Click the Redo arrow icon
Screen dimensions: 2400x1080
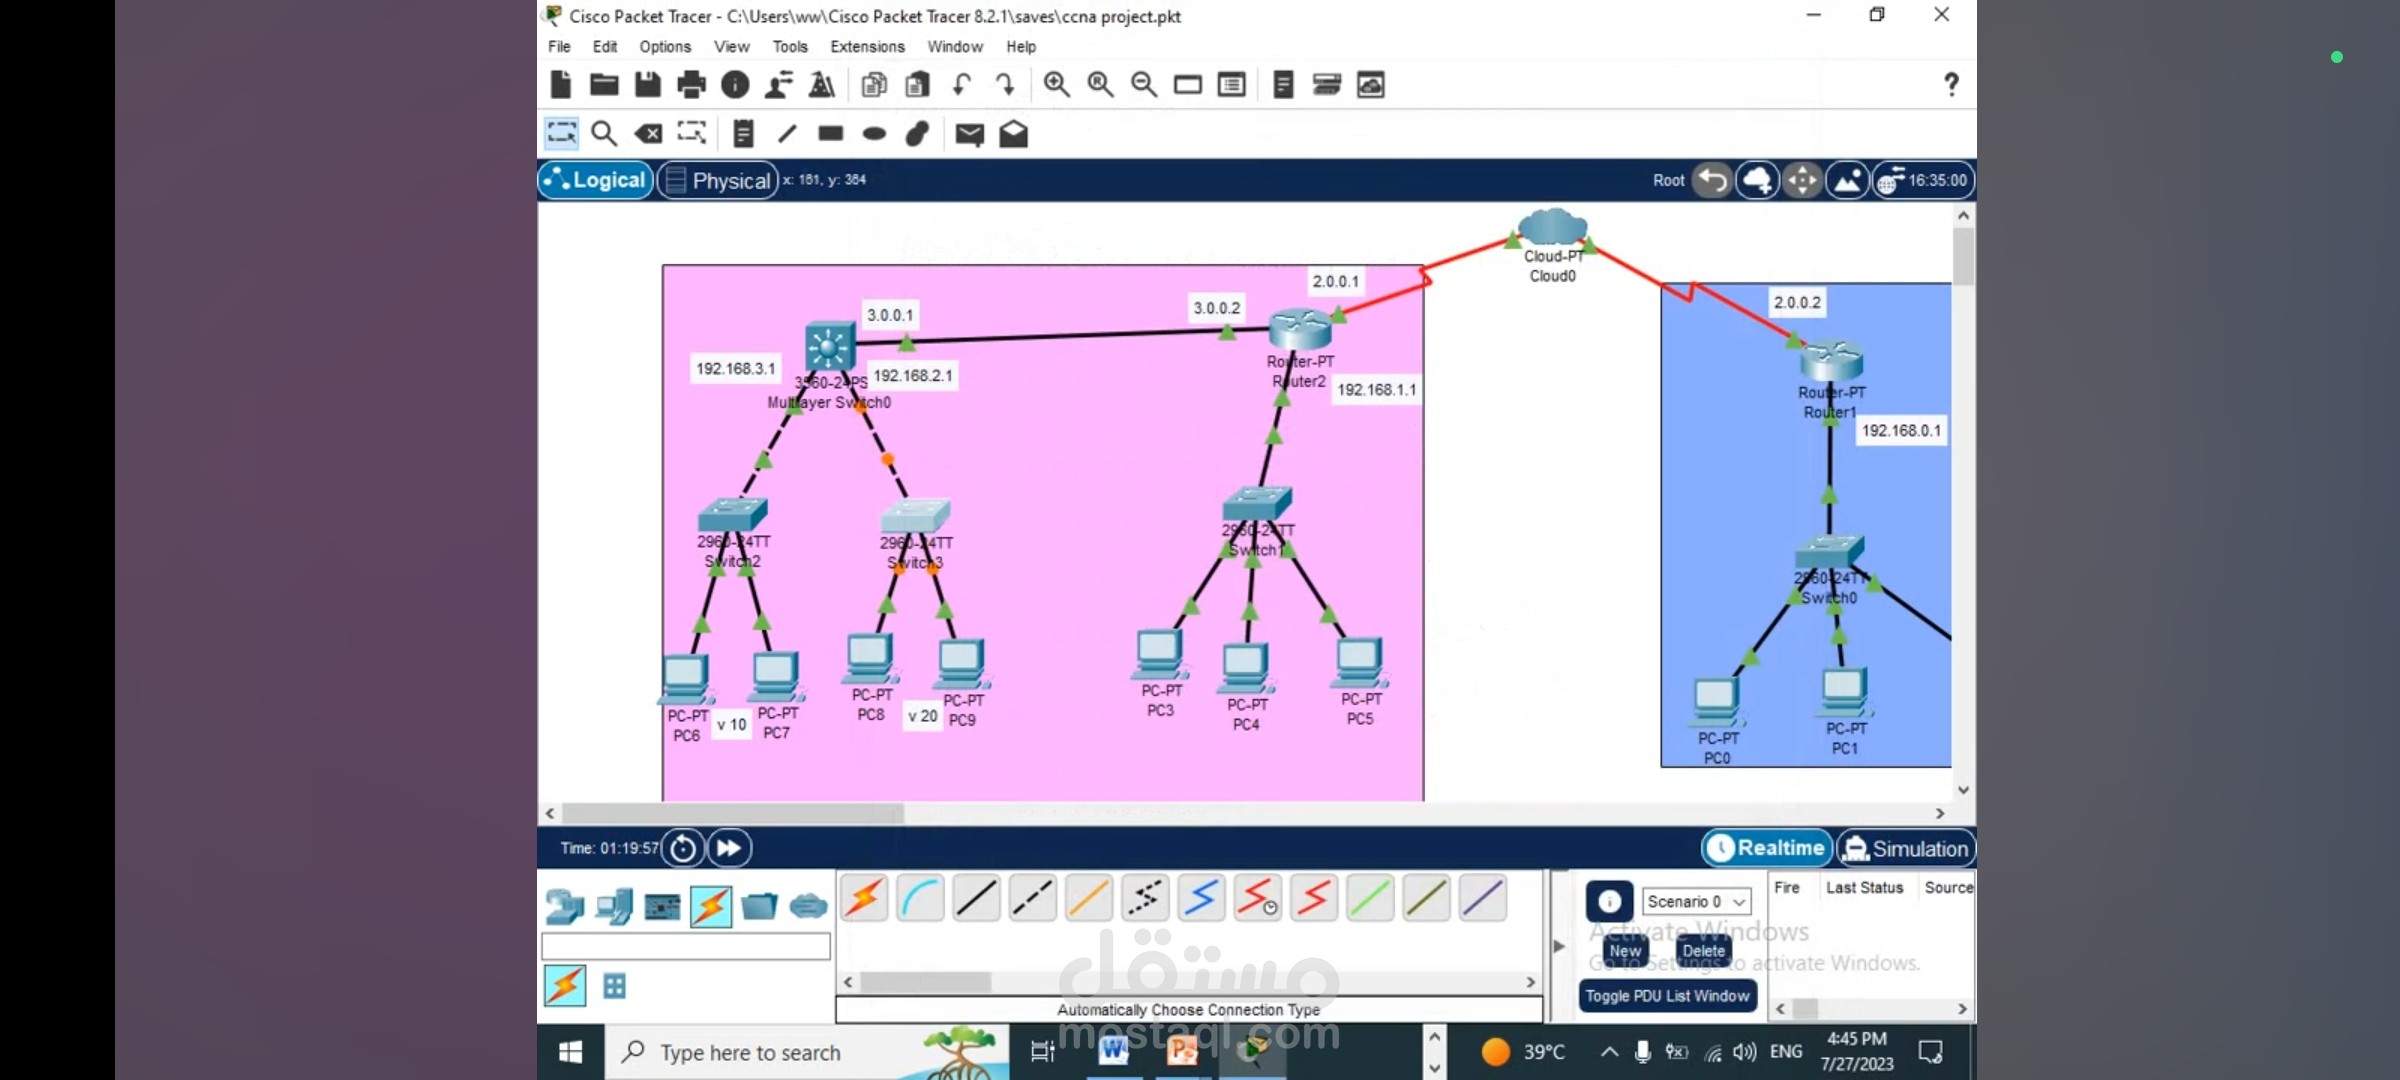coord(1005,85)
